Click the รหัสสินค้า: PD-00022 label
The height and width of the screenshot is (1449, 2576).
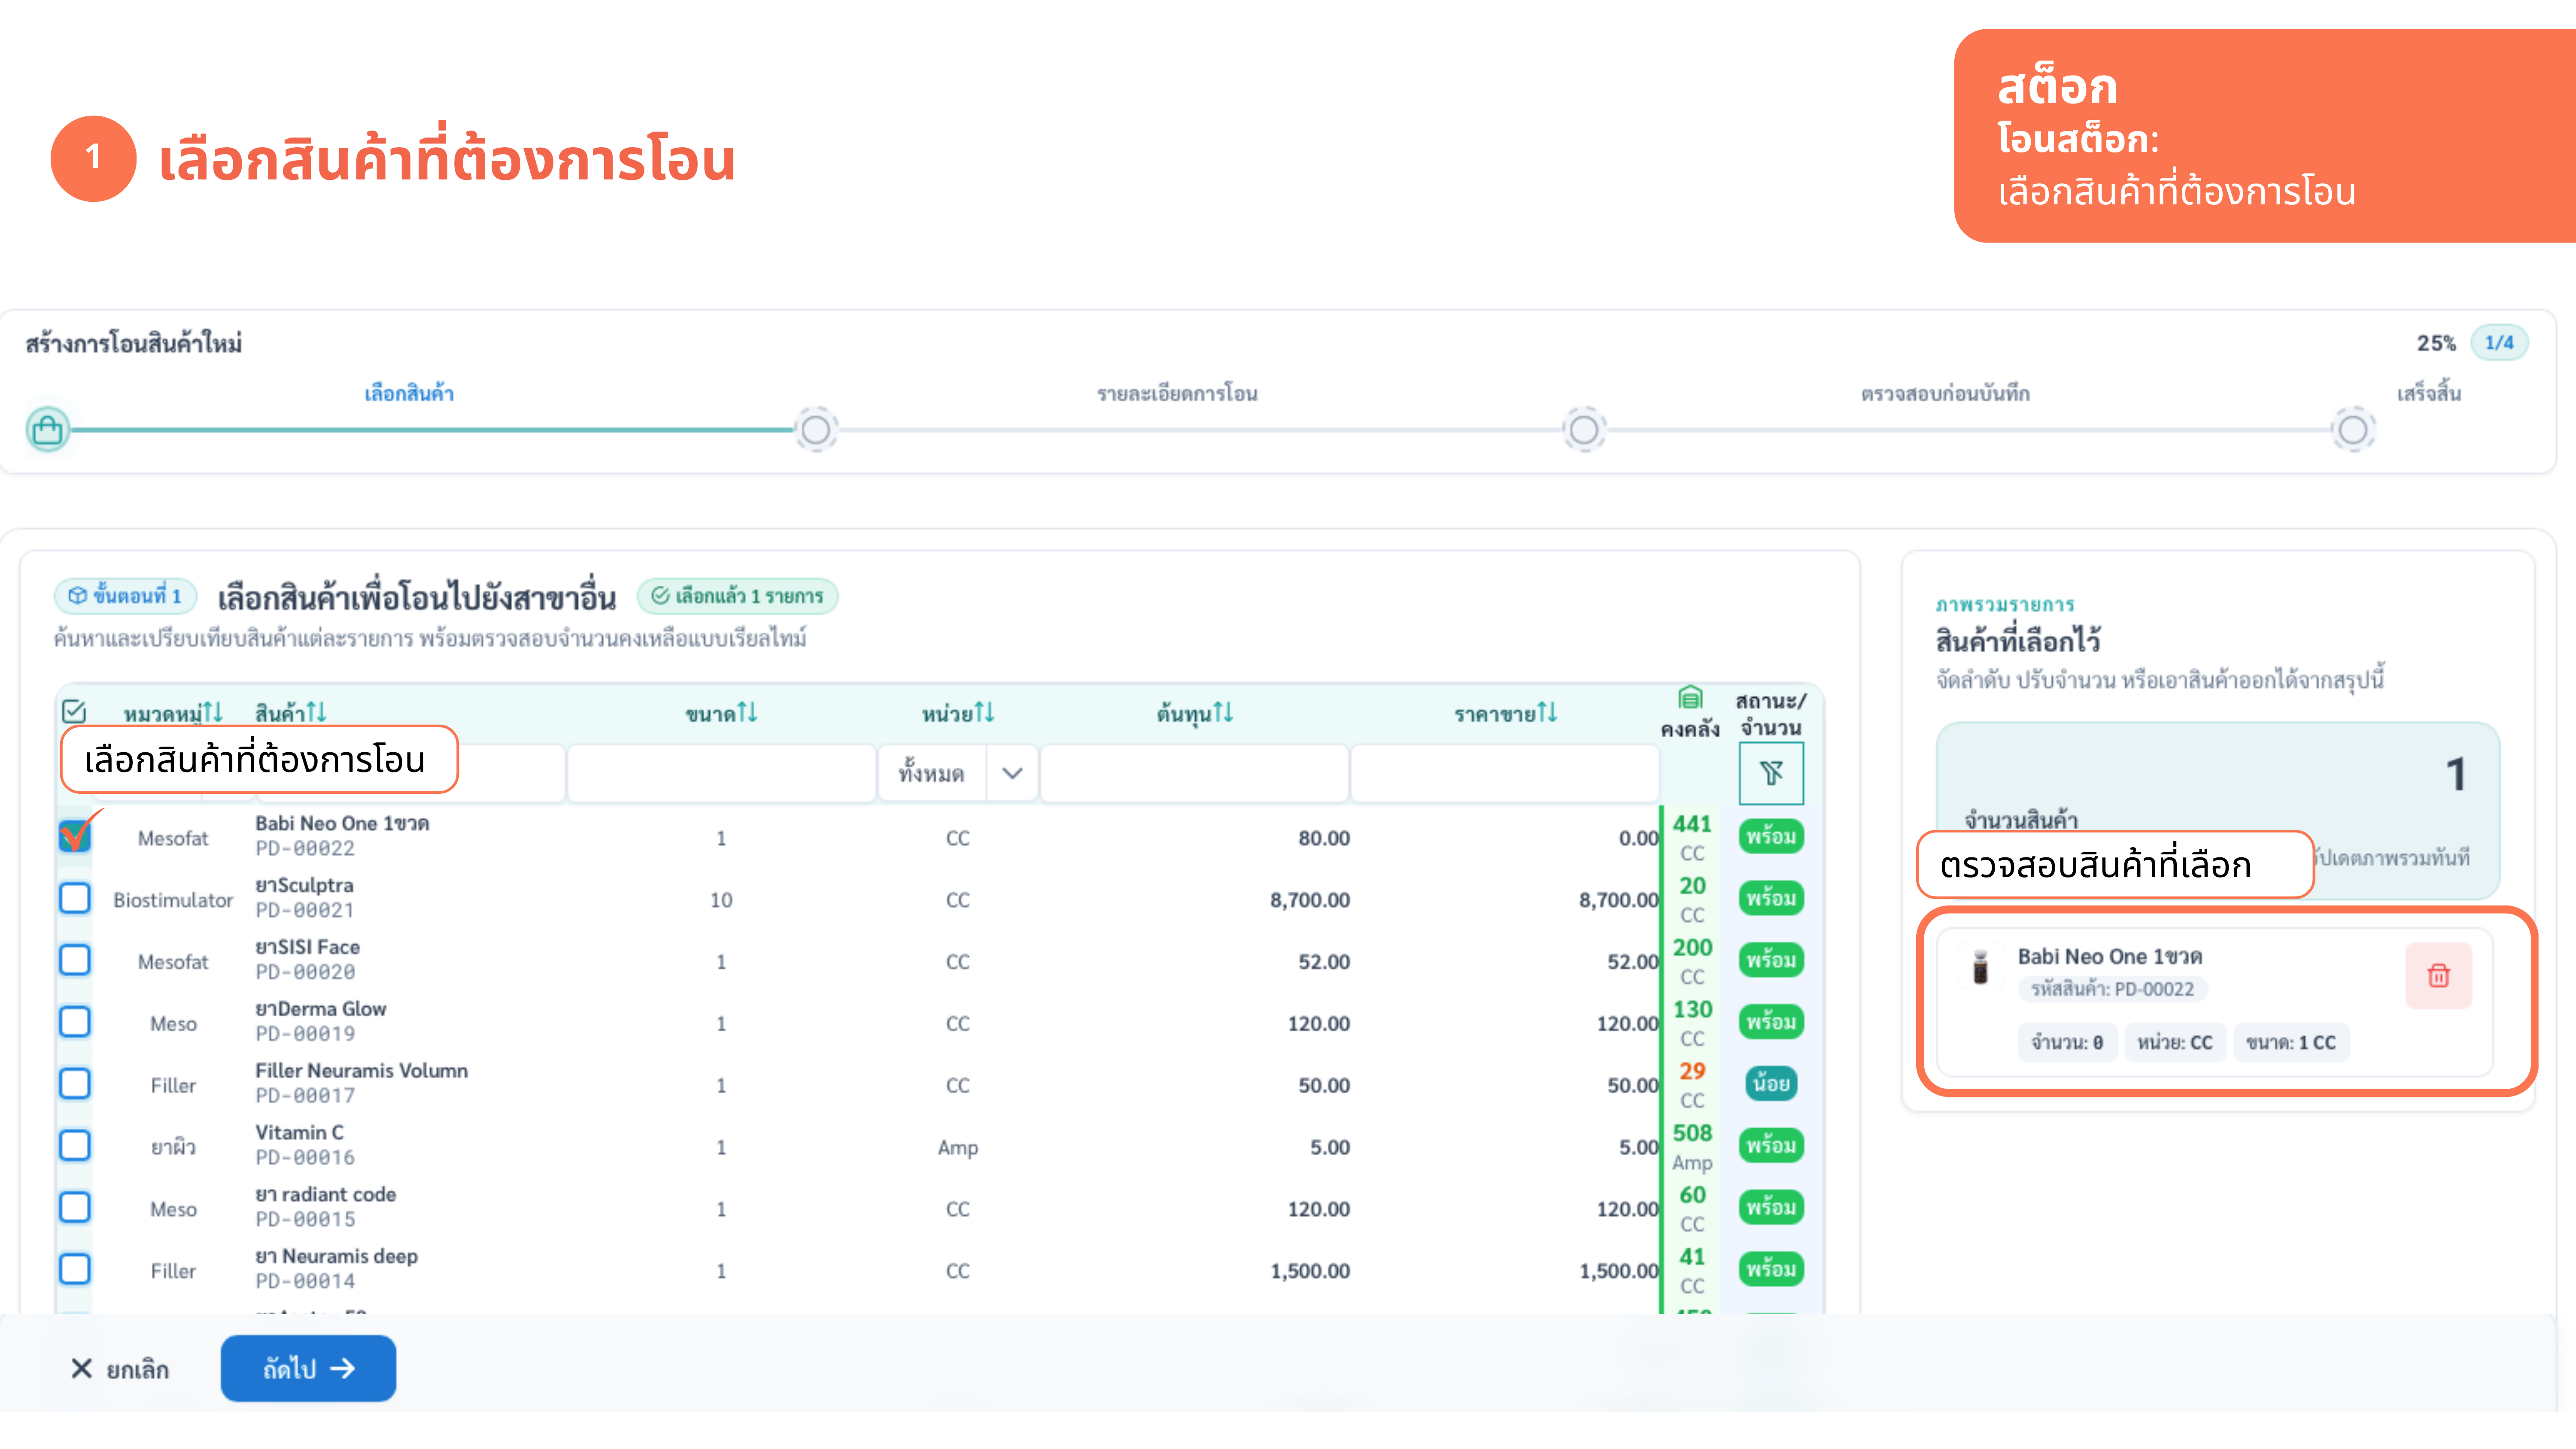(x=2112, y=989)
